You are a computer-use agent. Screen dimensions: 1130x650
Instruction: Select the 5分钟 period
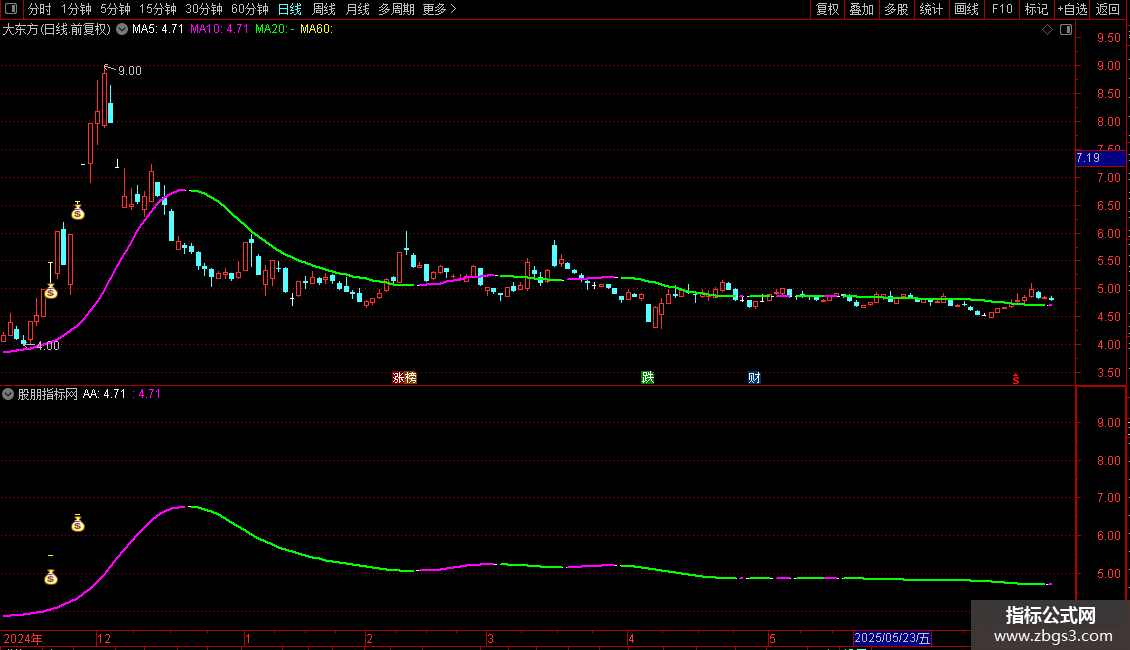[x=115, y=9]
